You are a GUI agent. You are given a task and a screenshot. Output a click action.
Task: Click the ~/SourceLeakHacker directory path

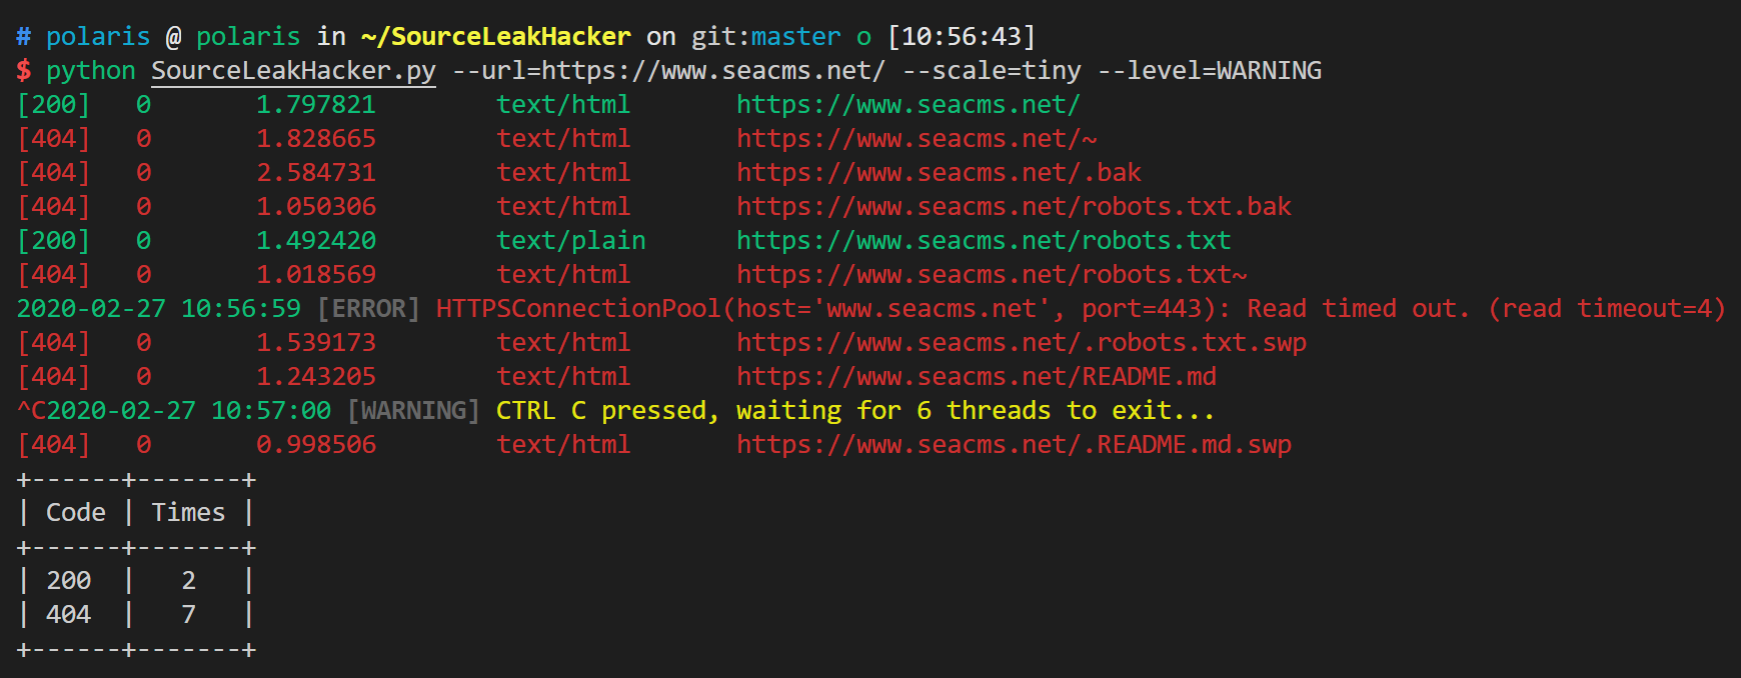496,36
